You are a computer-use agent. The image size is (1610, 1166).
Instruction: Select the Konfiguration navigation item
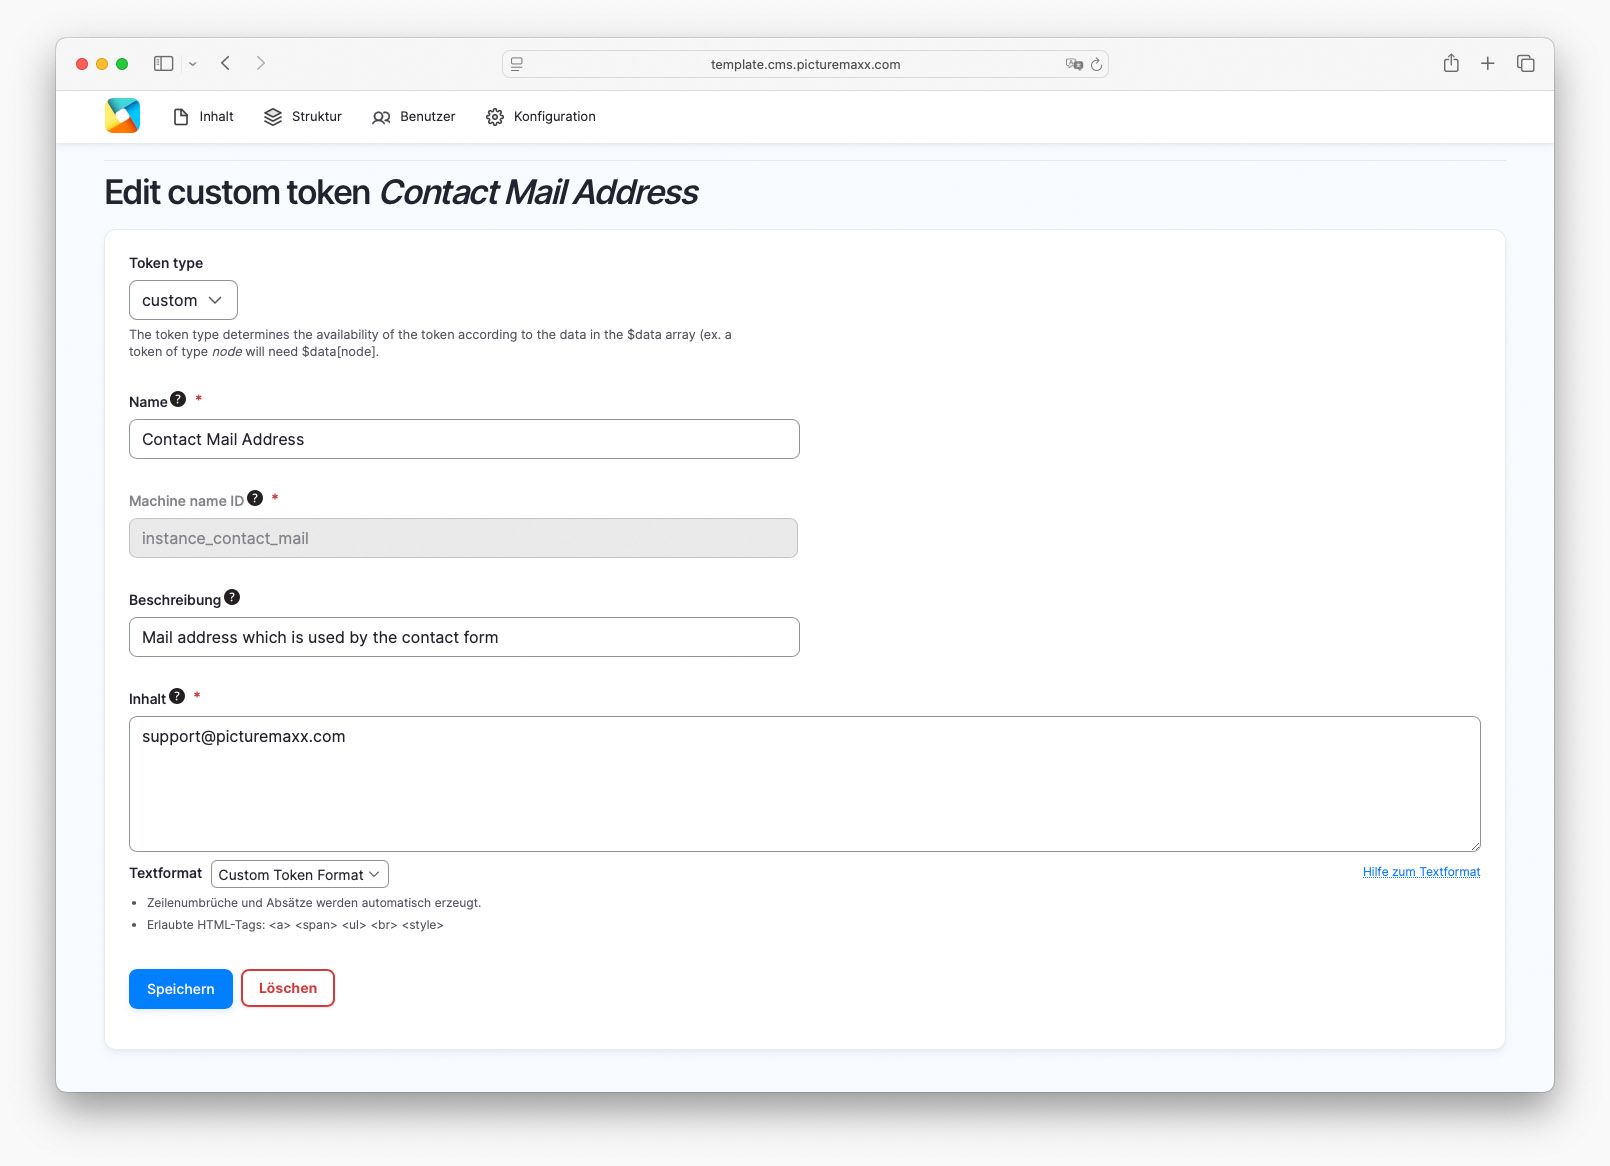[x=554, y=117]
